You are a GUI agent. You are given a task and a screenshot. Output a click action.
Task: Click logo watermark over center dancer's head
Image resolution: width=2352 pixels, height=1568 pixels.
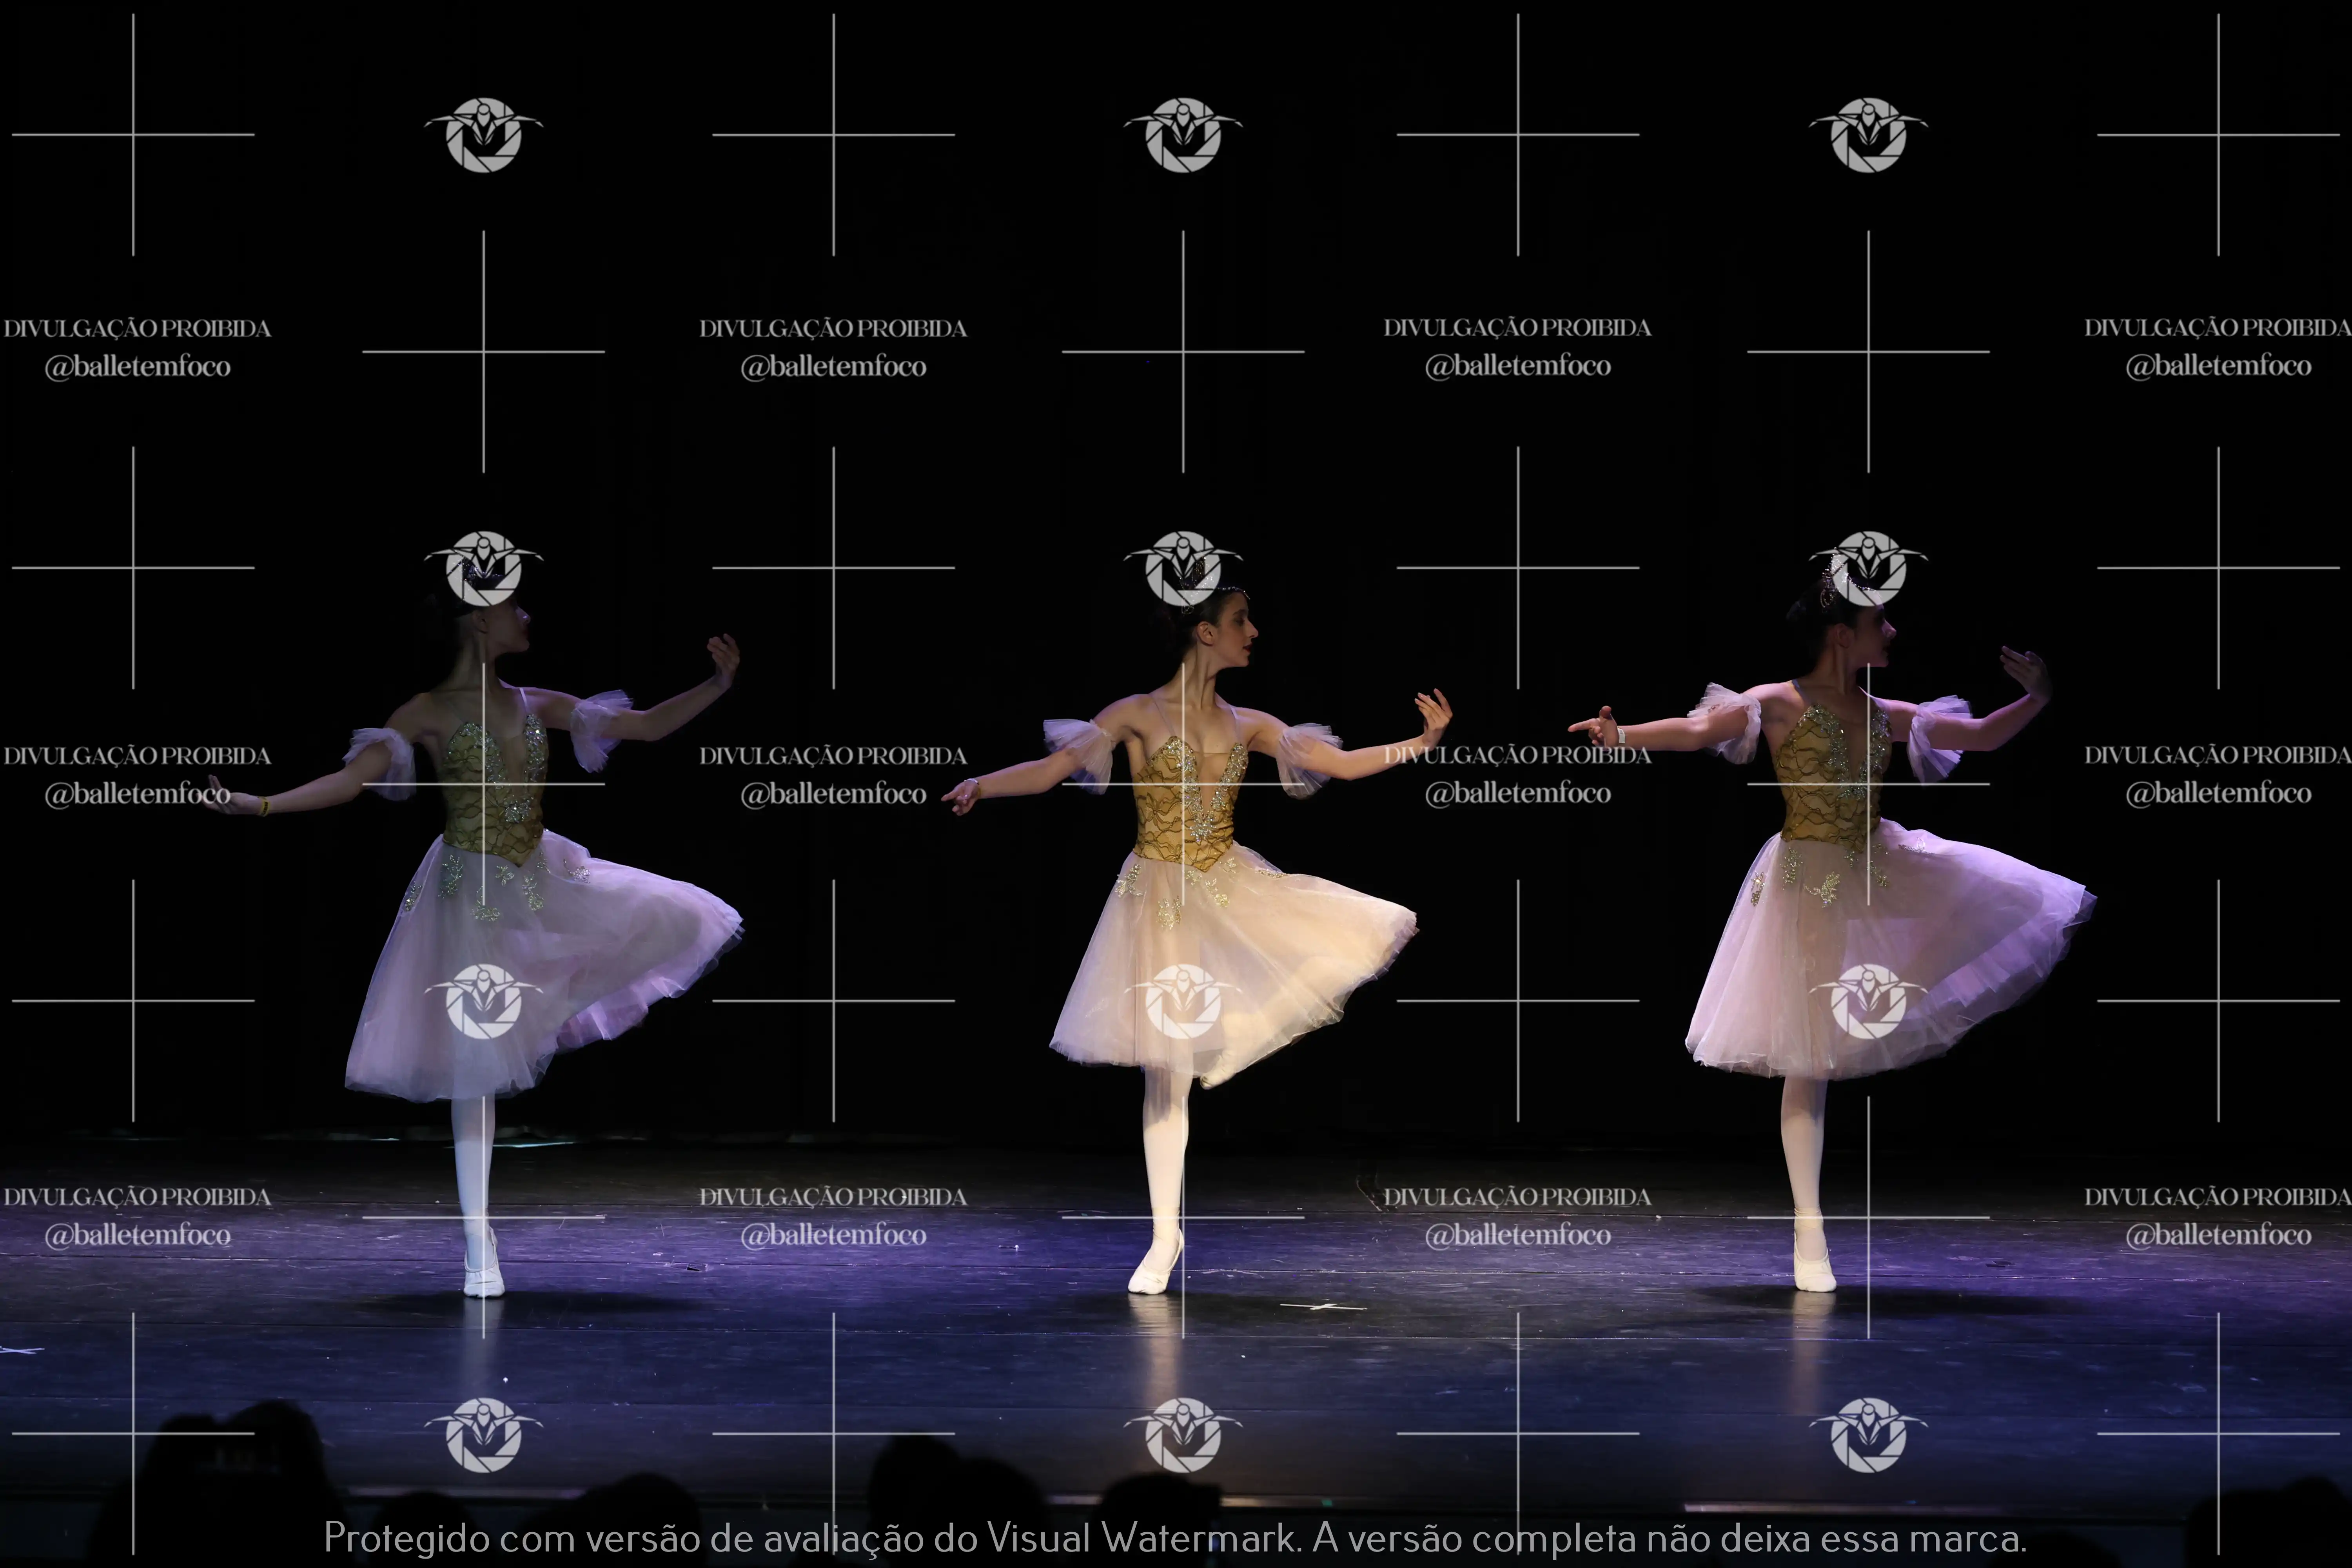click(1183, 568)
